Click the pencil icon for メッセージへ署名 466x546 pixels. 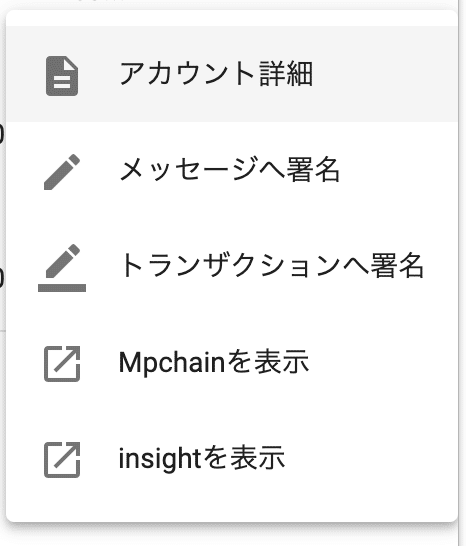pos(62,172)
